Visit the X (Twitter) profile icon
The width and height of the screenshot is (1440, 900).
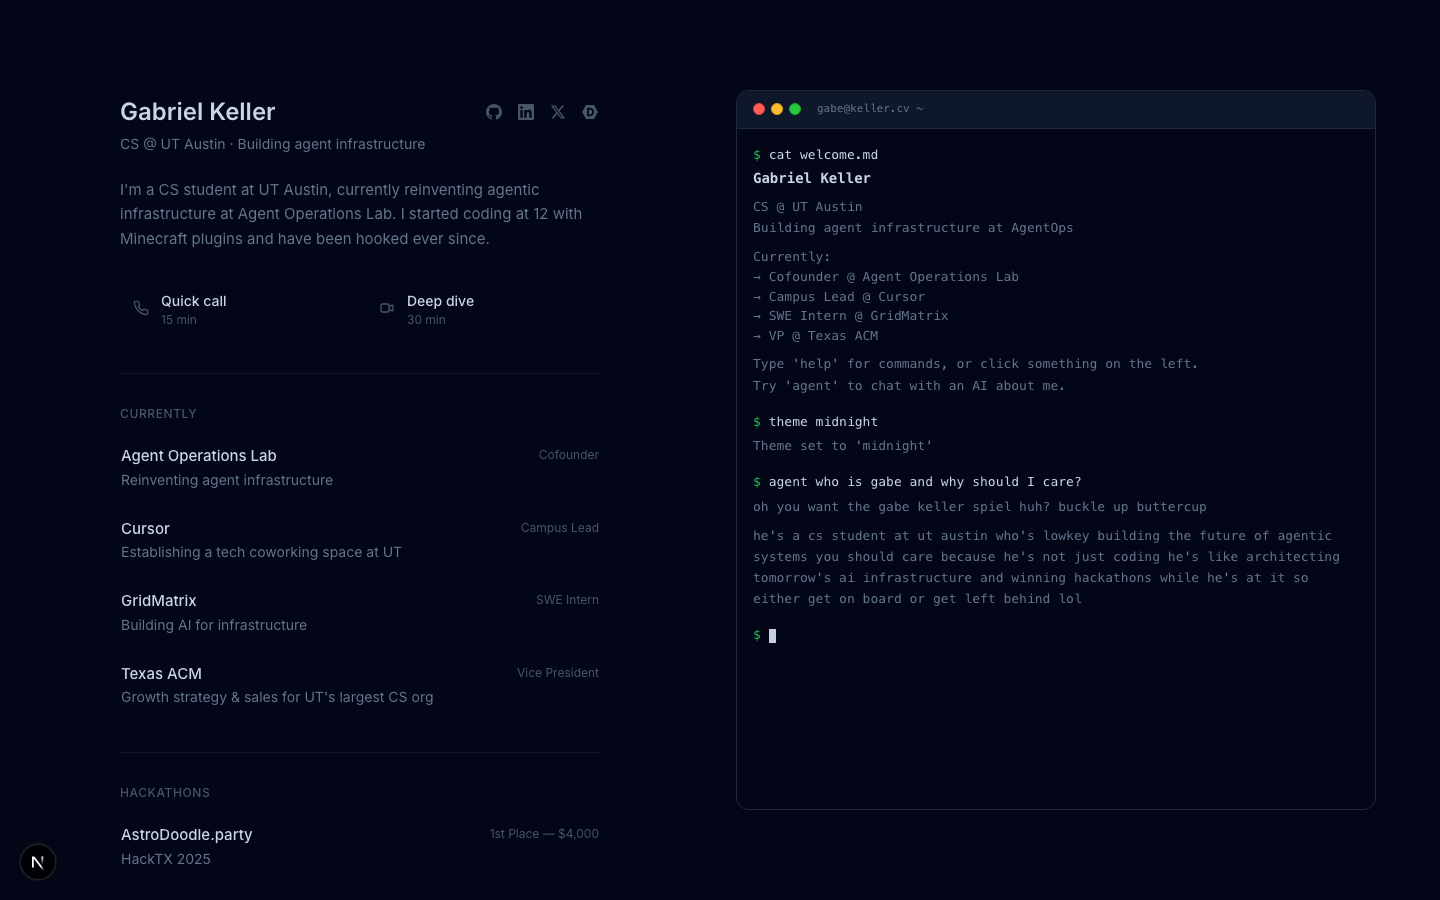558,112
